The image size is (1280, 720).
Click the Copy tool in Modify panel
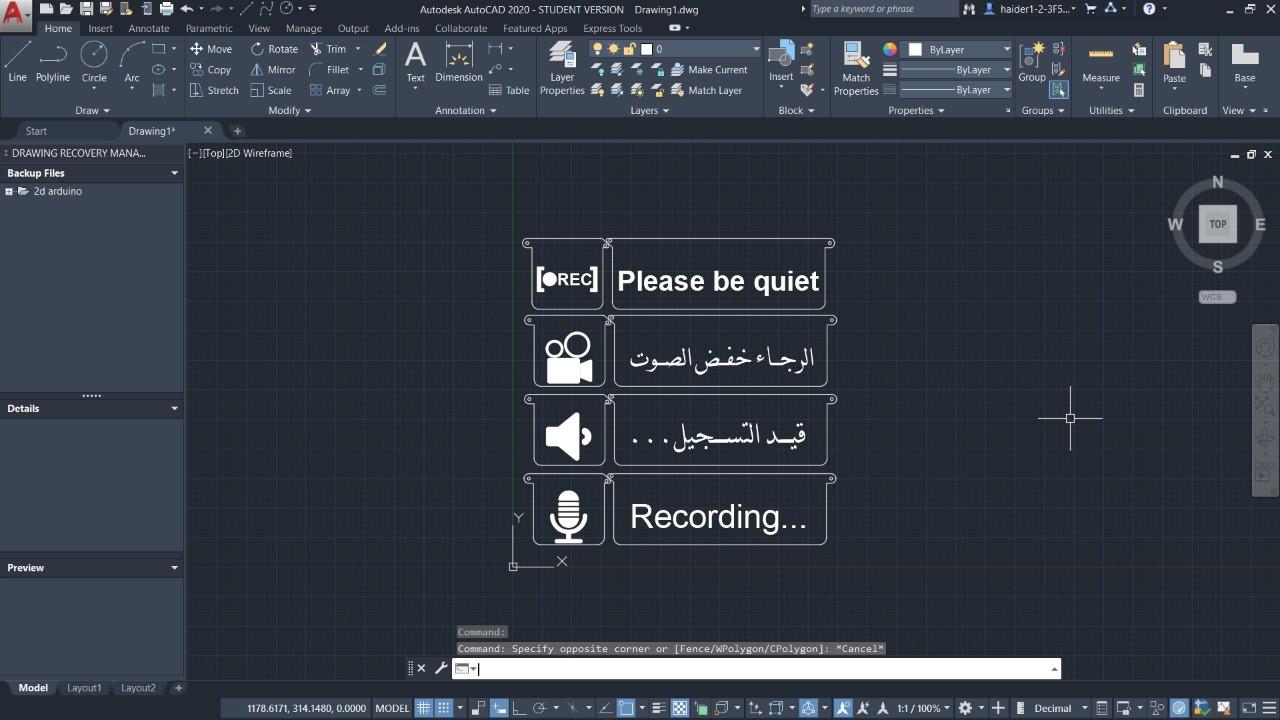point(210,70)
